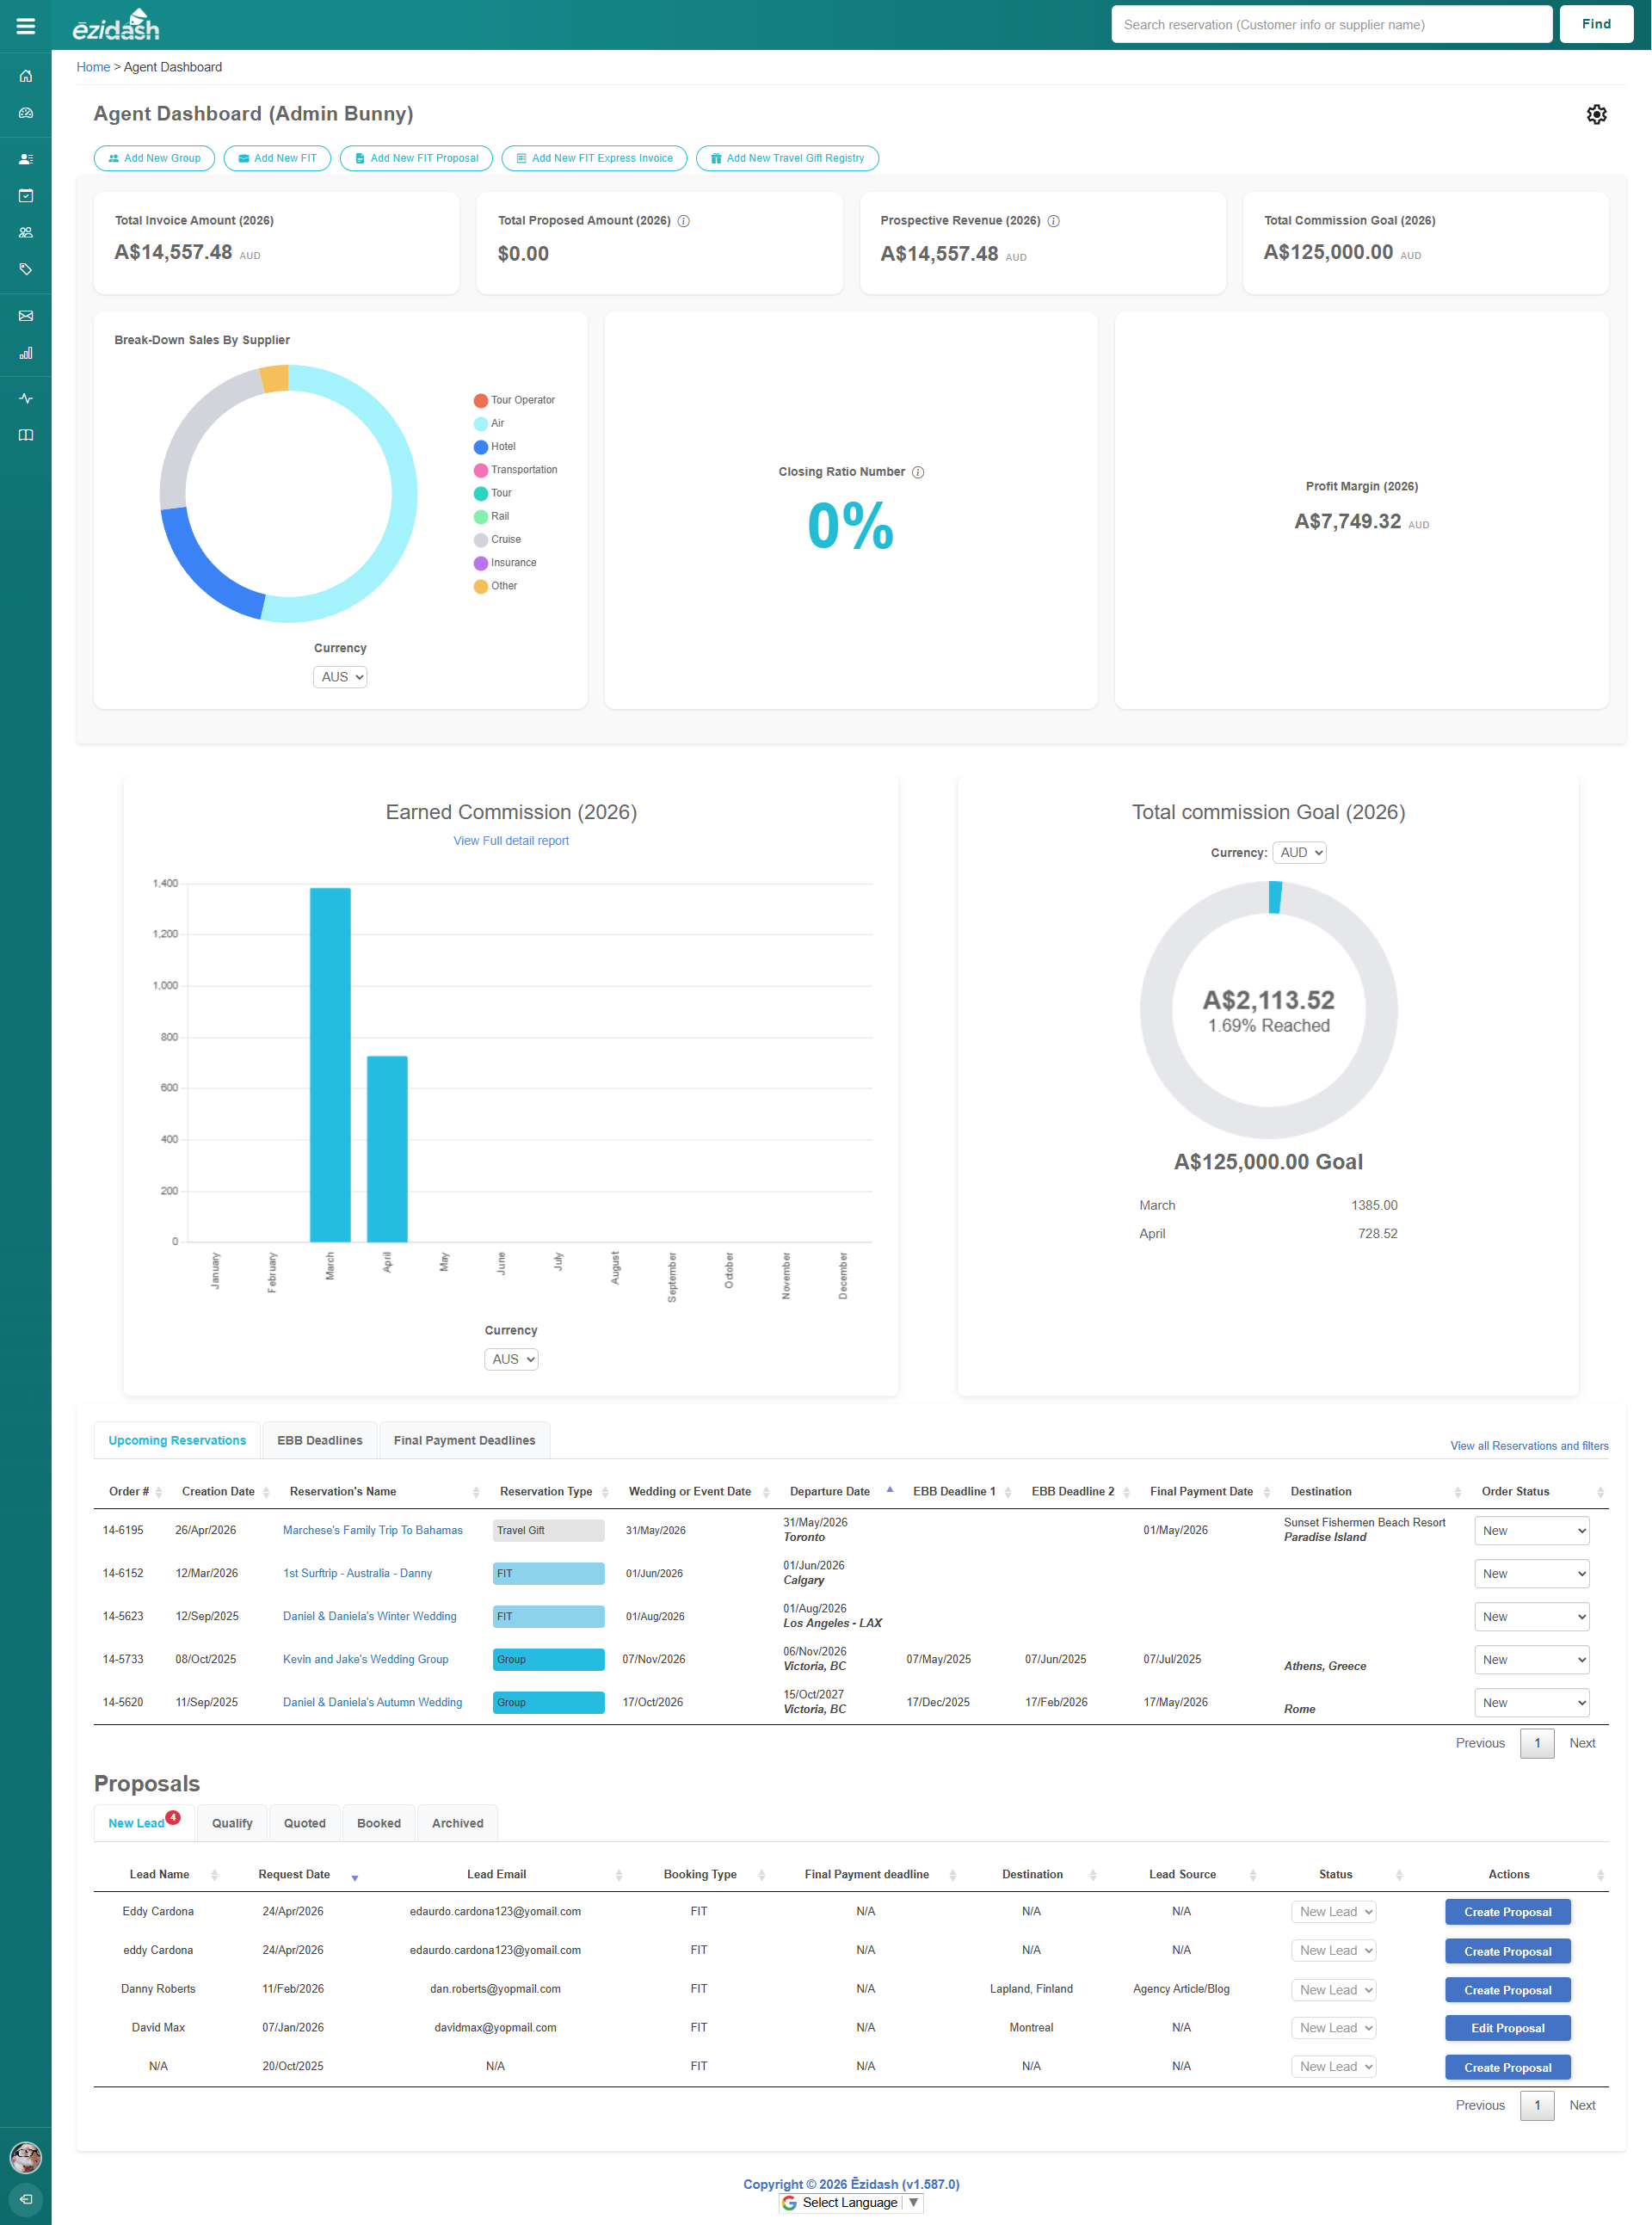Viewport: 1652px width, 2225px height.
Task: Open Marchese's Family Trip To Bahamas reservation
Action: (373, 1531)
